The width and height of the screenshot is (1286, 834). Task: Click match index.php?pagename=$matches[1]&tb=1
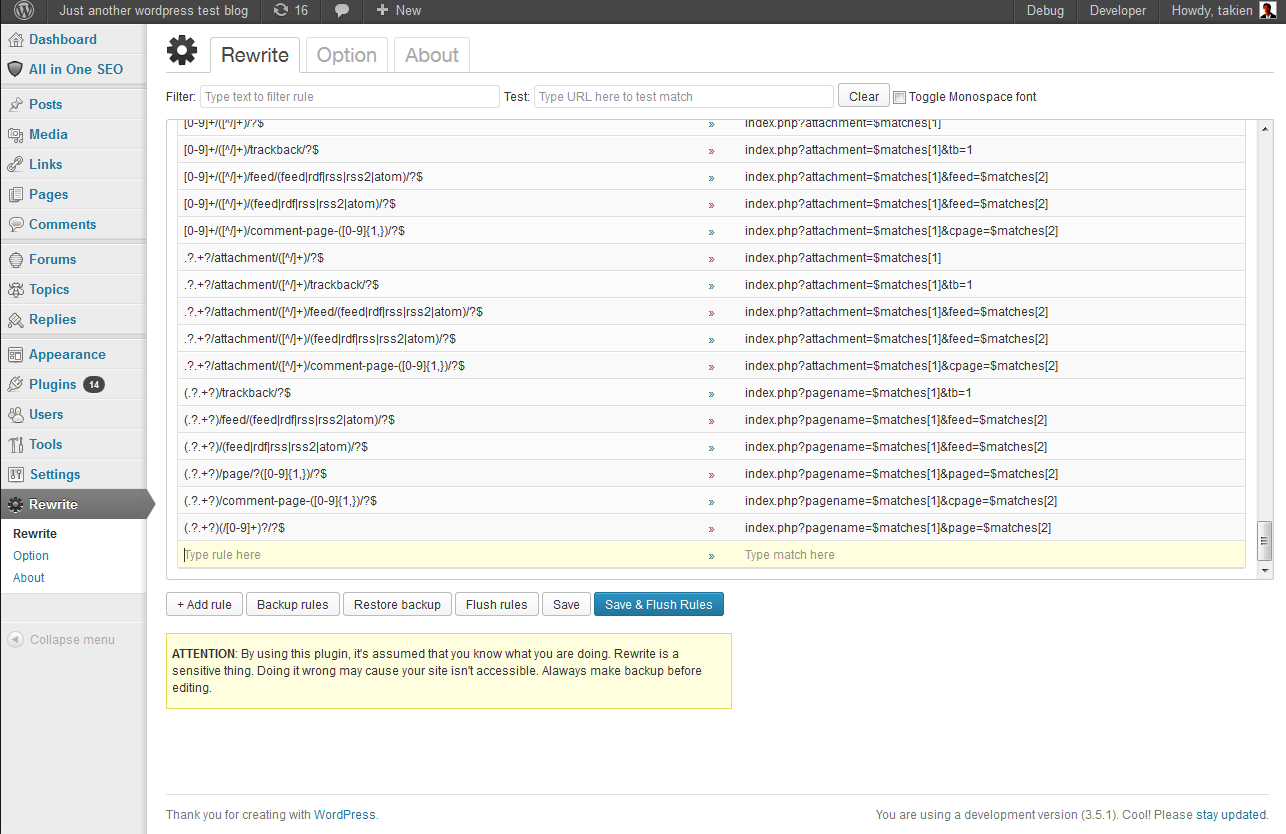[x=858, y=393]
